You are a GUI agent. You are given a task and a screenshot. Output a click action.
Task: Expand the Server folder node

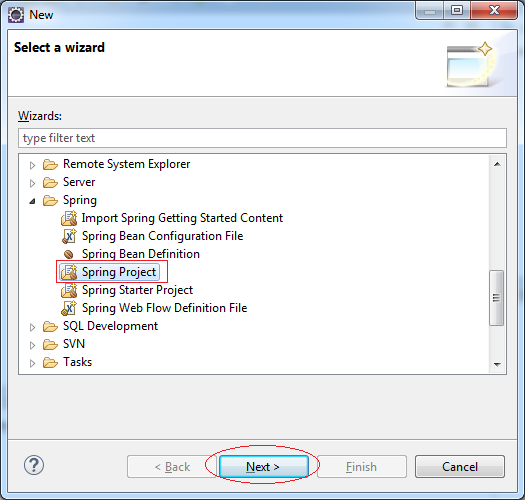pos(32,183)
